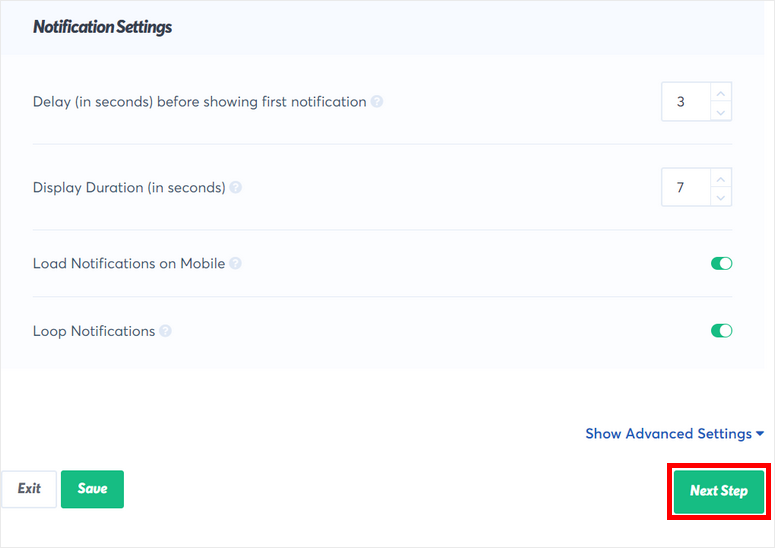Click the Next Step button

[x=719, y=491]
